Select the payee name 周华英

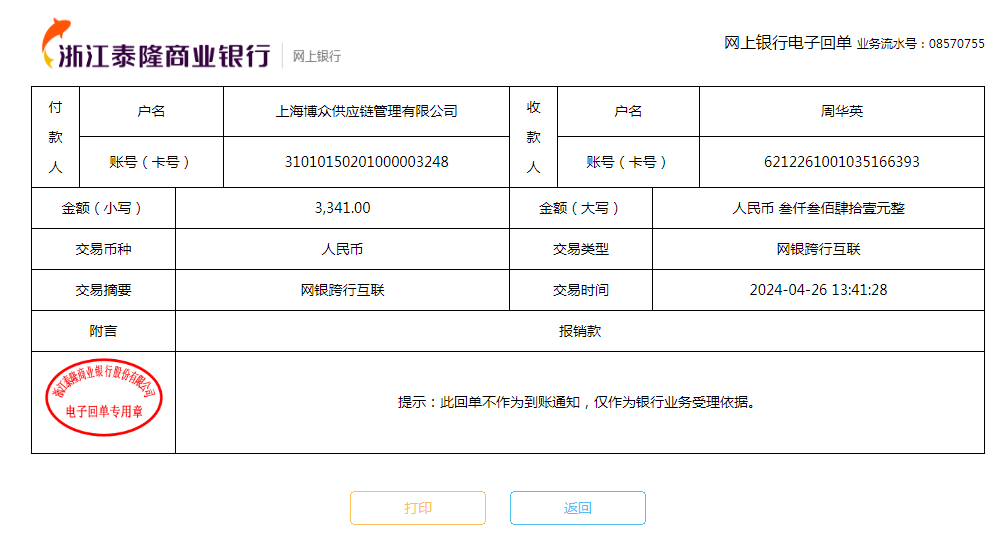tap(841, 111)
